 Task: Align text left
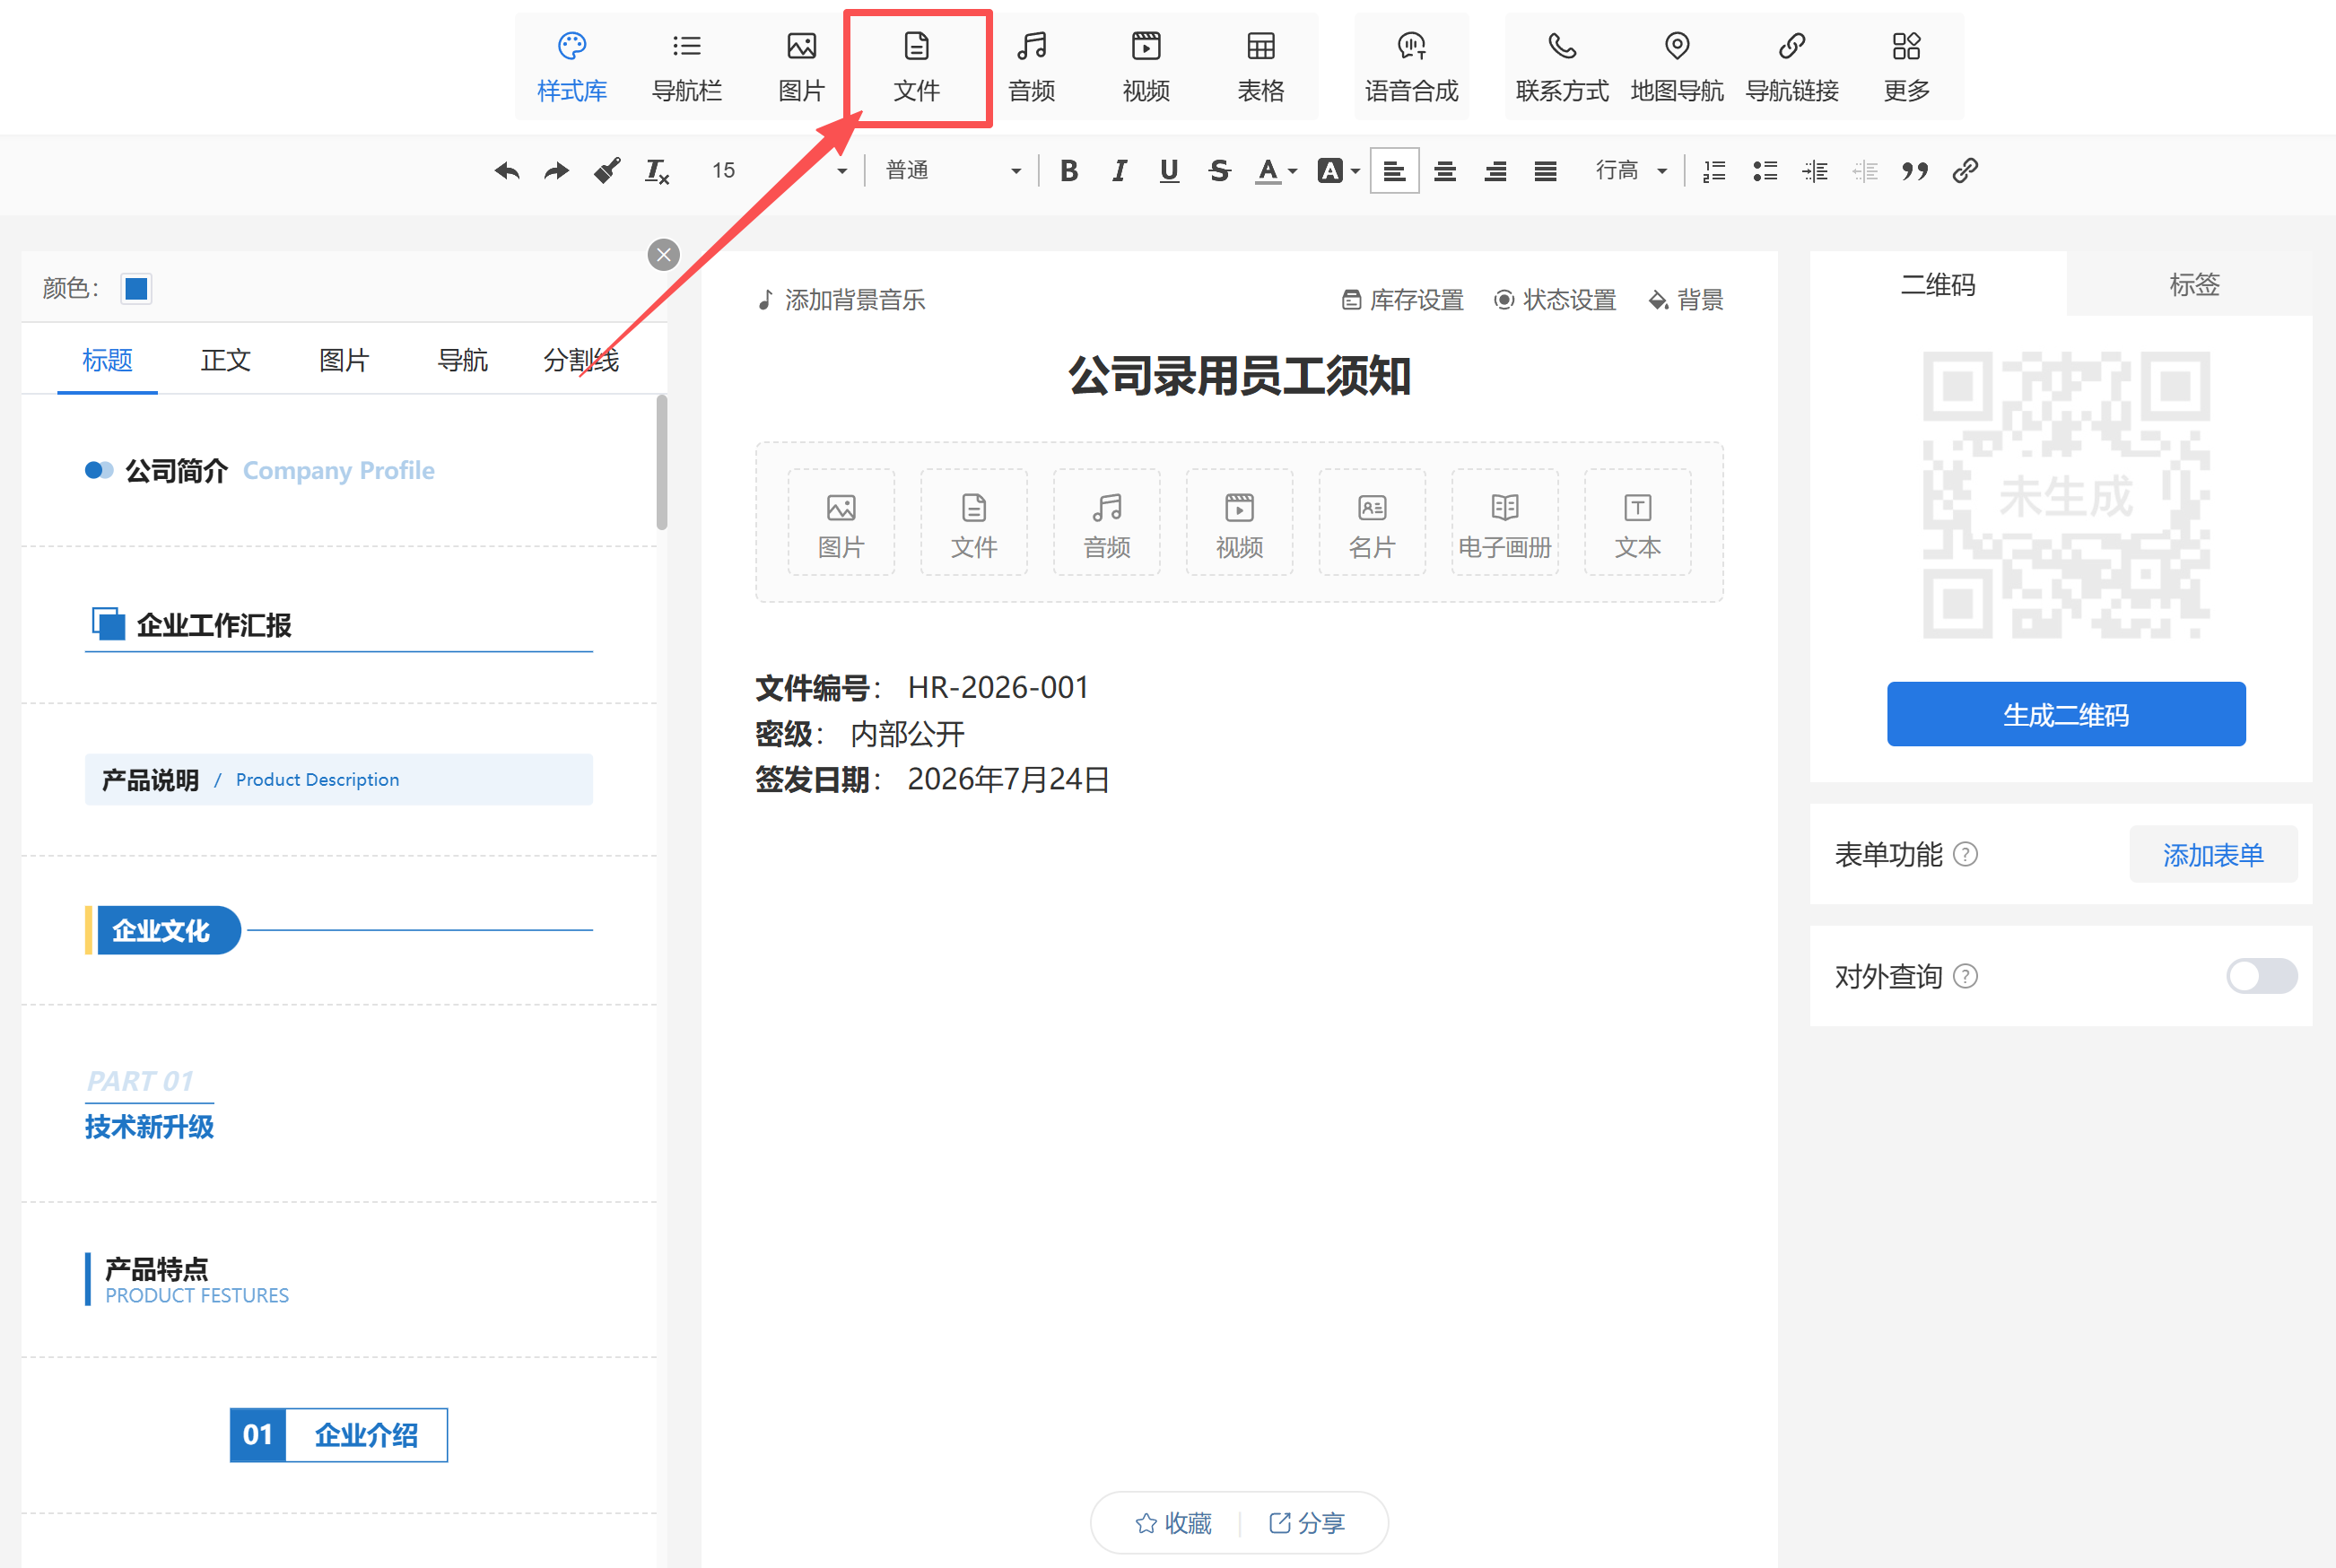click(x=1394, y=171)
